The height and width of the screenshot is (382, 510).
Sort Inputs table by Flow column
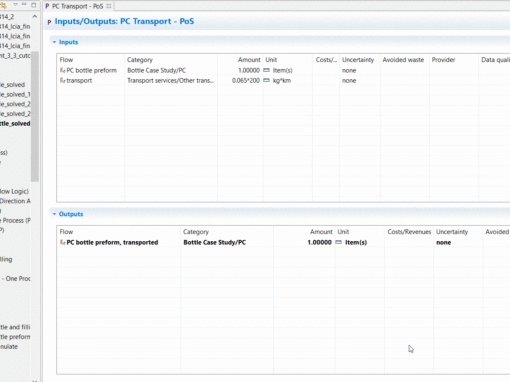pyautogui.click(x=66, y=60)
